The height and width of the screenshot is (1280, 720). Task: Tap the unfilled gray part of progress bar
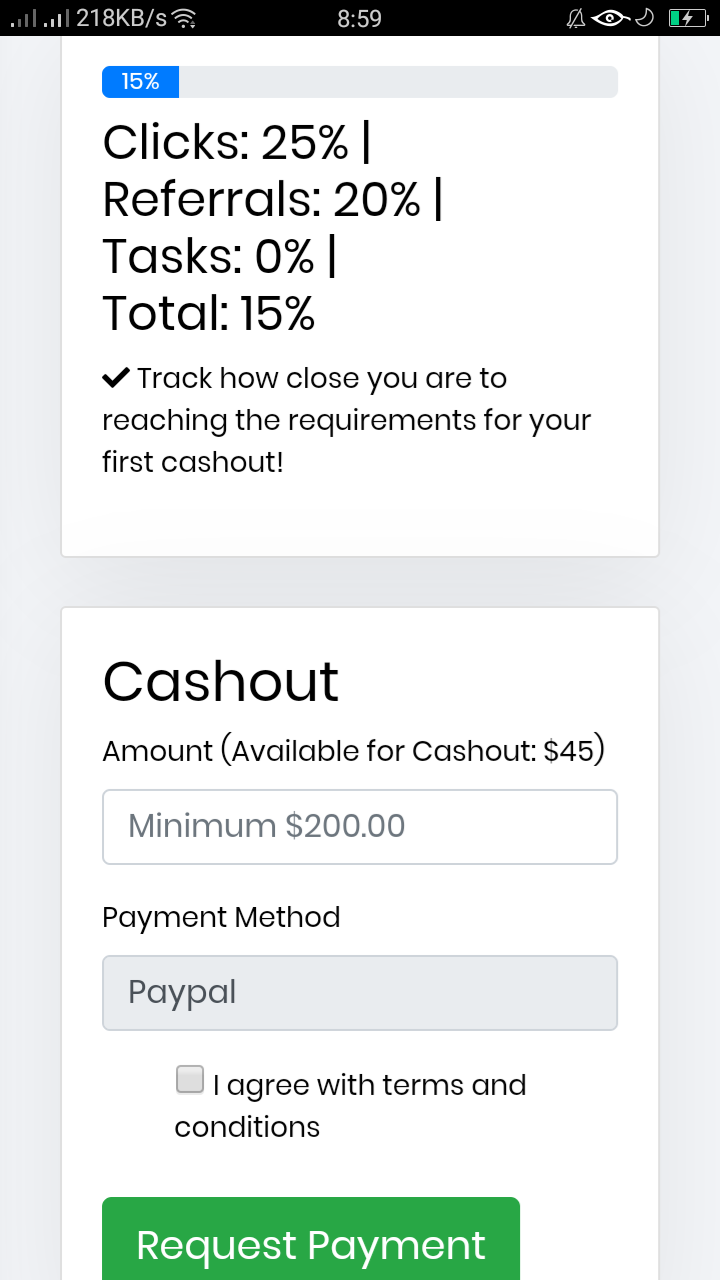[398, 82]
